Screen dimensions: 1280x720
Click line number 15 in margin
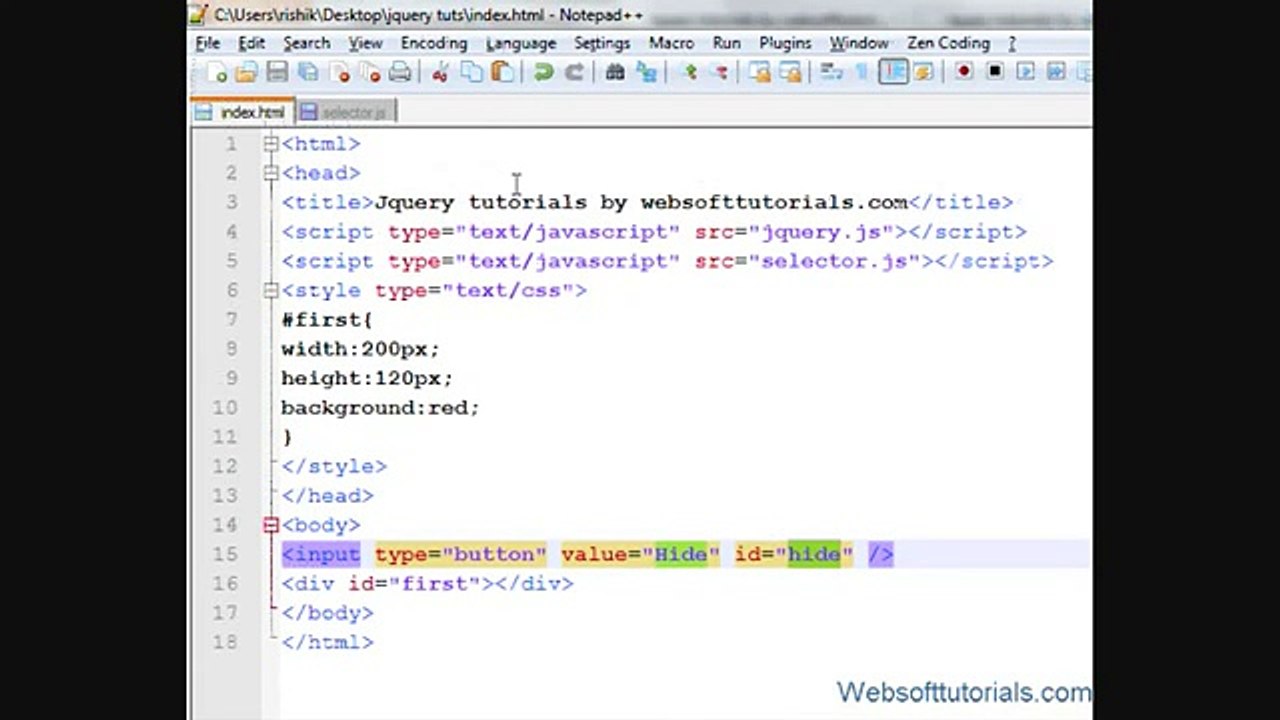tap(225, 554)
